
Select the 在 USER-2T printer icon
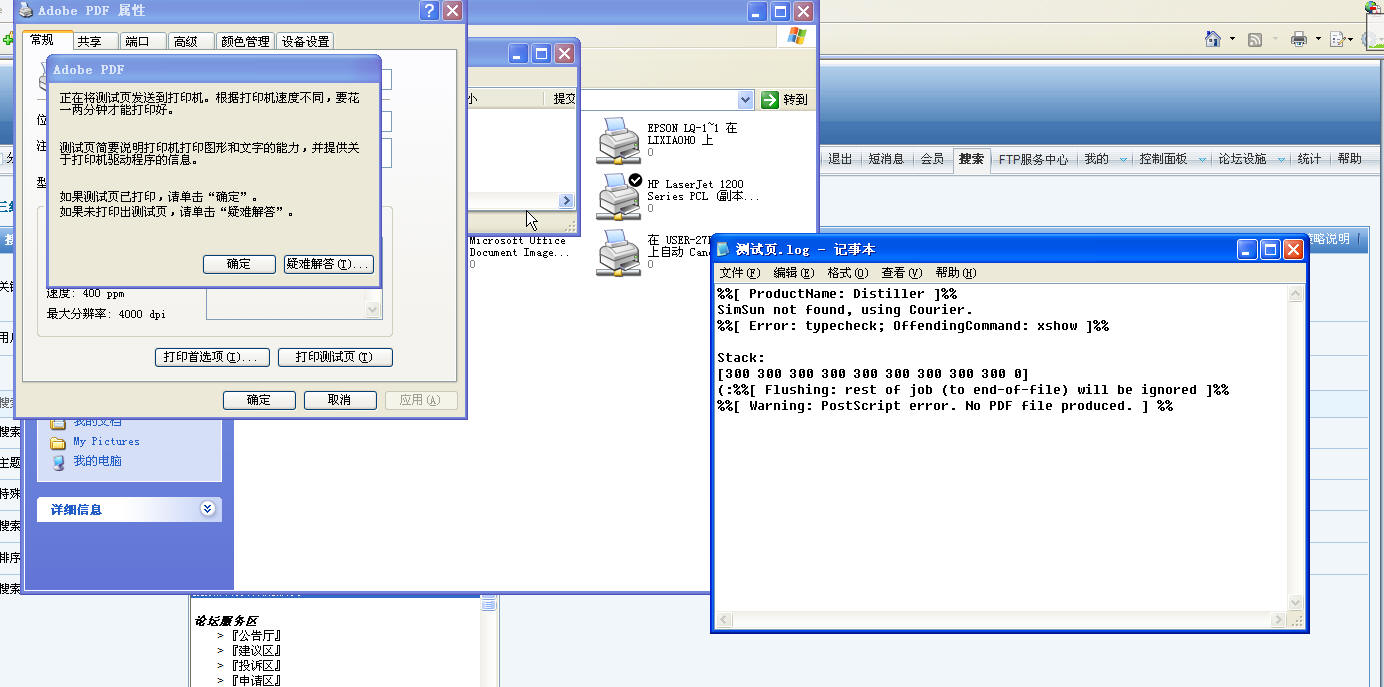point(619,252)
